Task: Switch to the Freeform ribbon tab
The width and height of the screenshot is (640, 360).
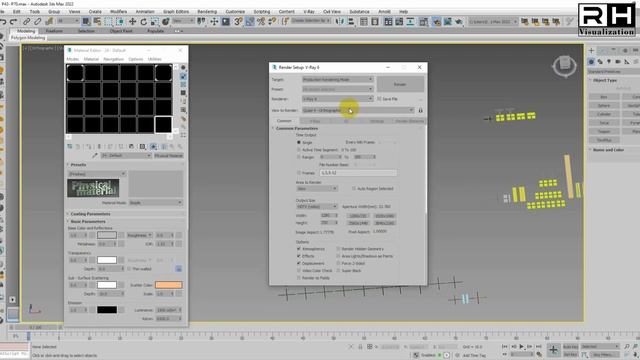Action: pos(54,31)
